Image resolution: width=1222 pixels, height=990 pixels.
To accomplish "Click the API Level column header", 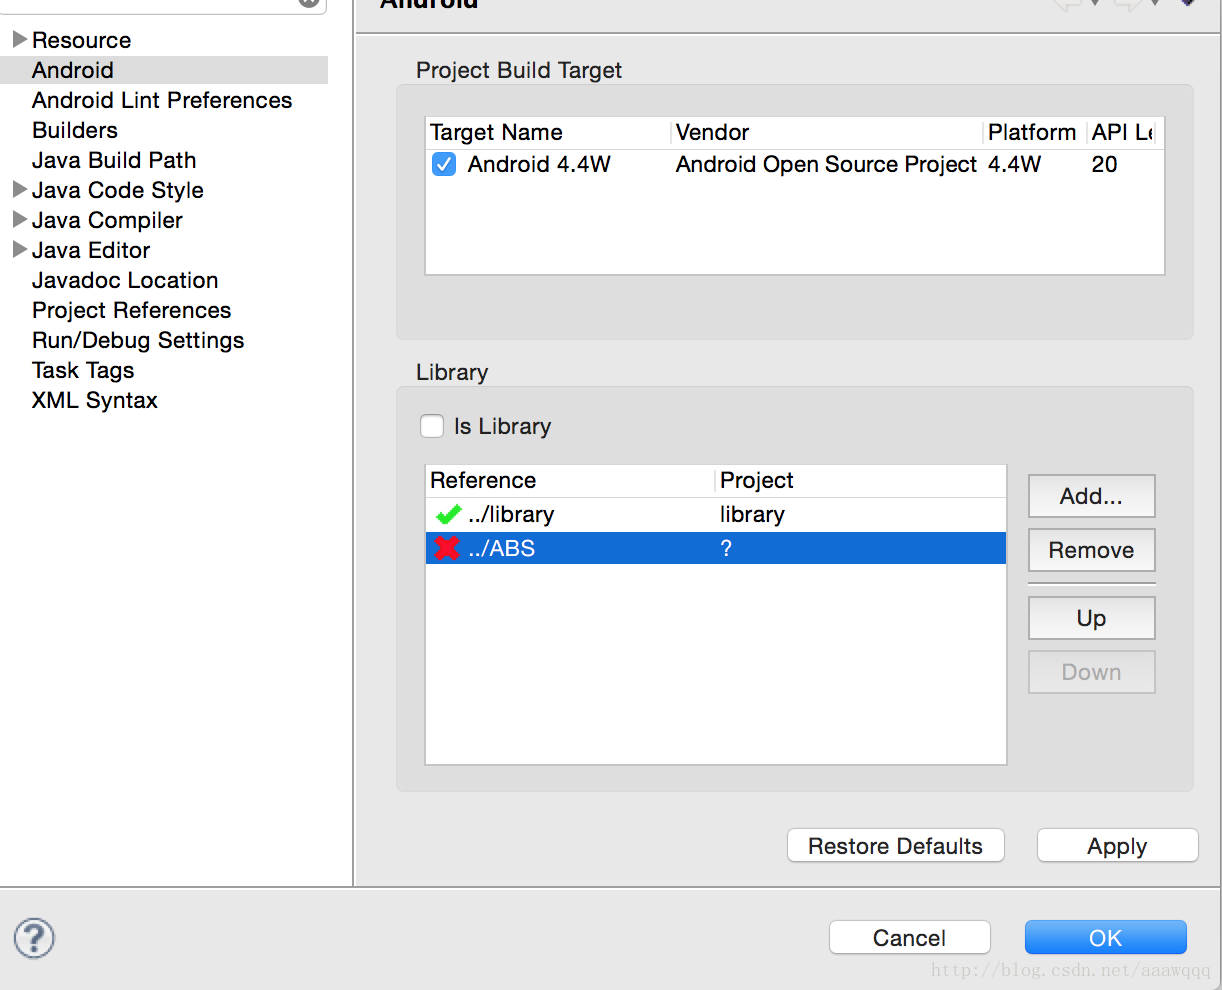I will (x=1124, y=133).
